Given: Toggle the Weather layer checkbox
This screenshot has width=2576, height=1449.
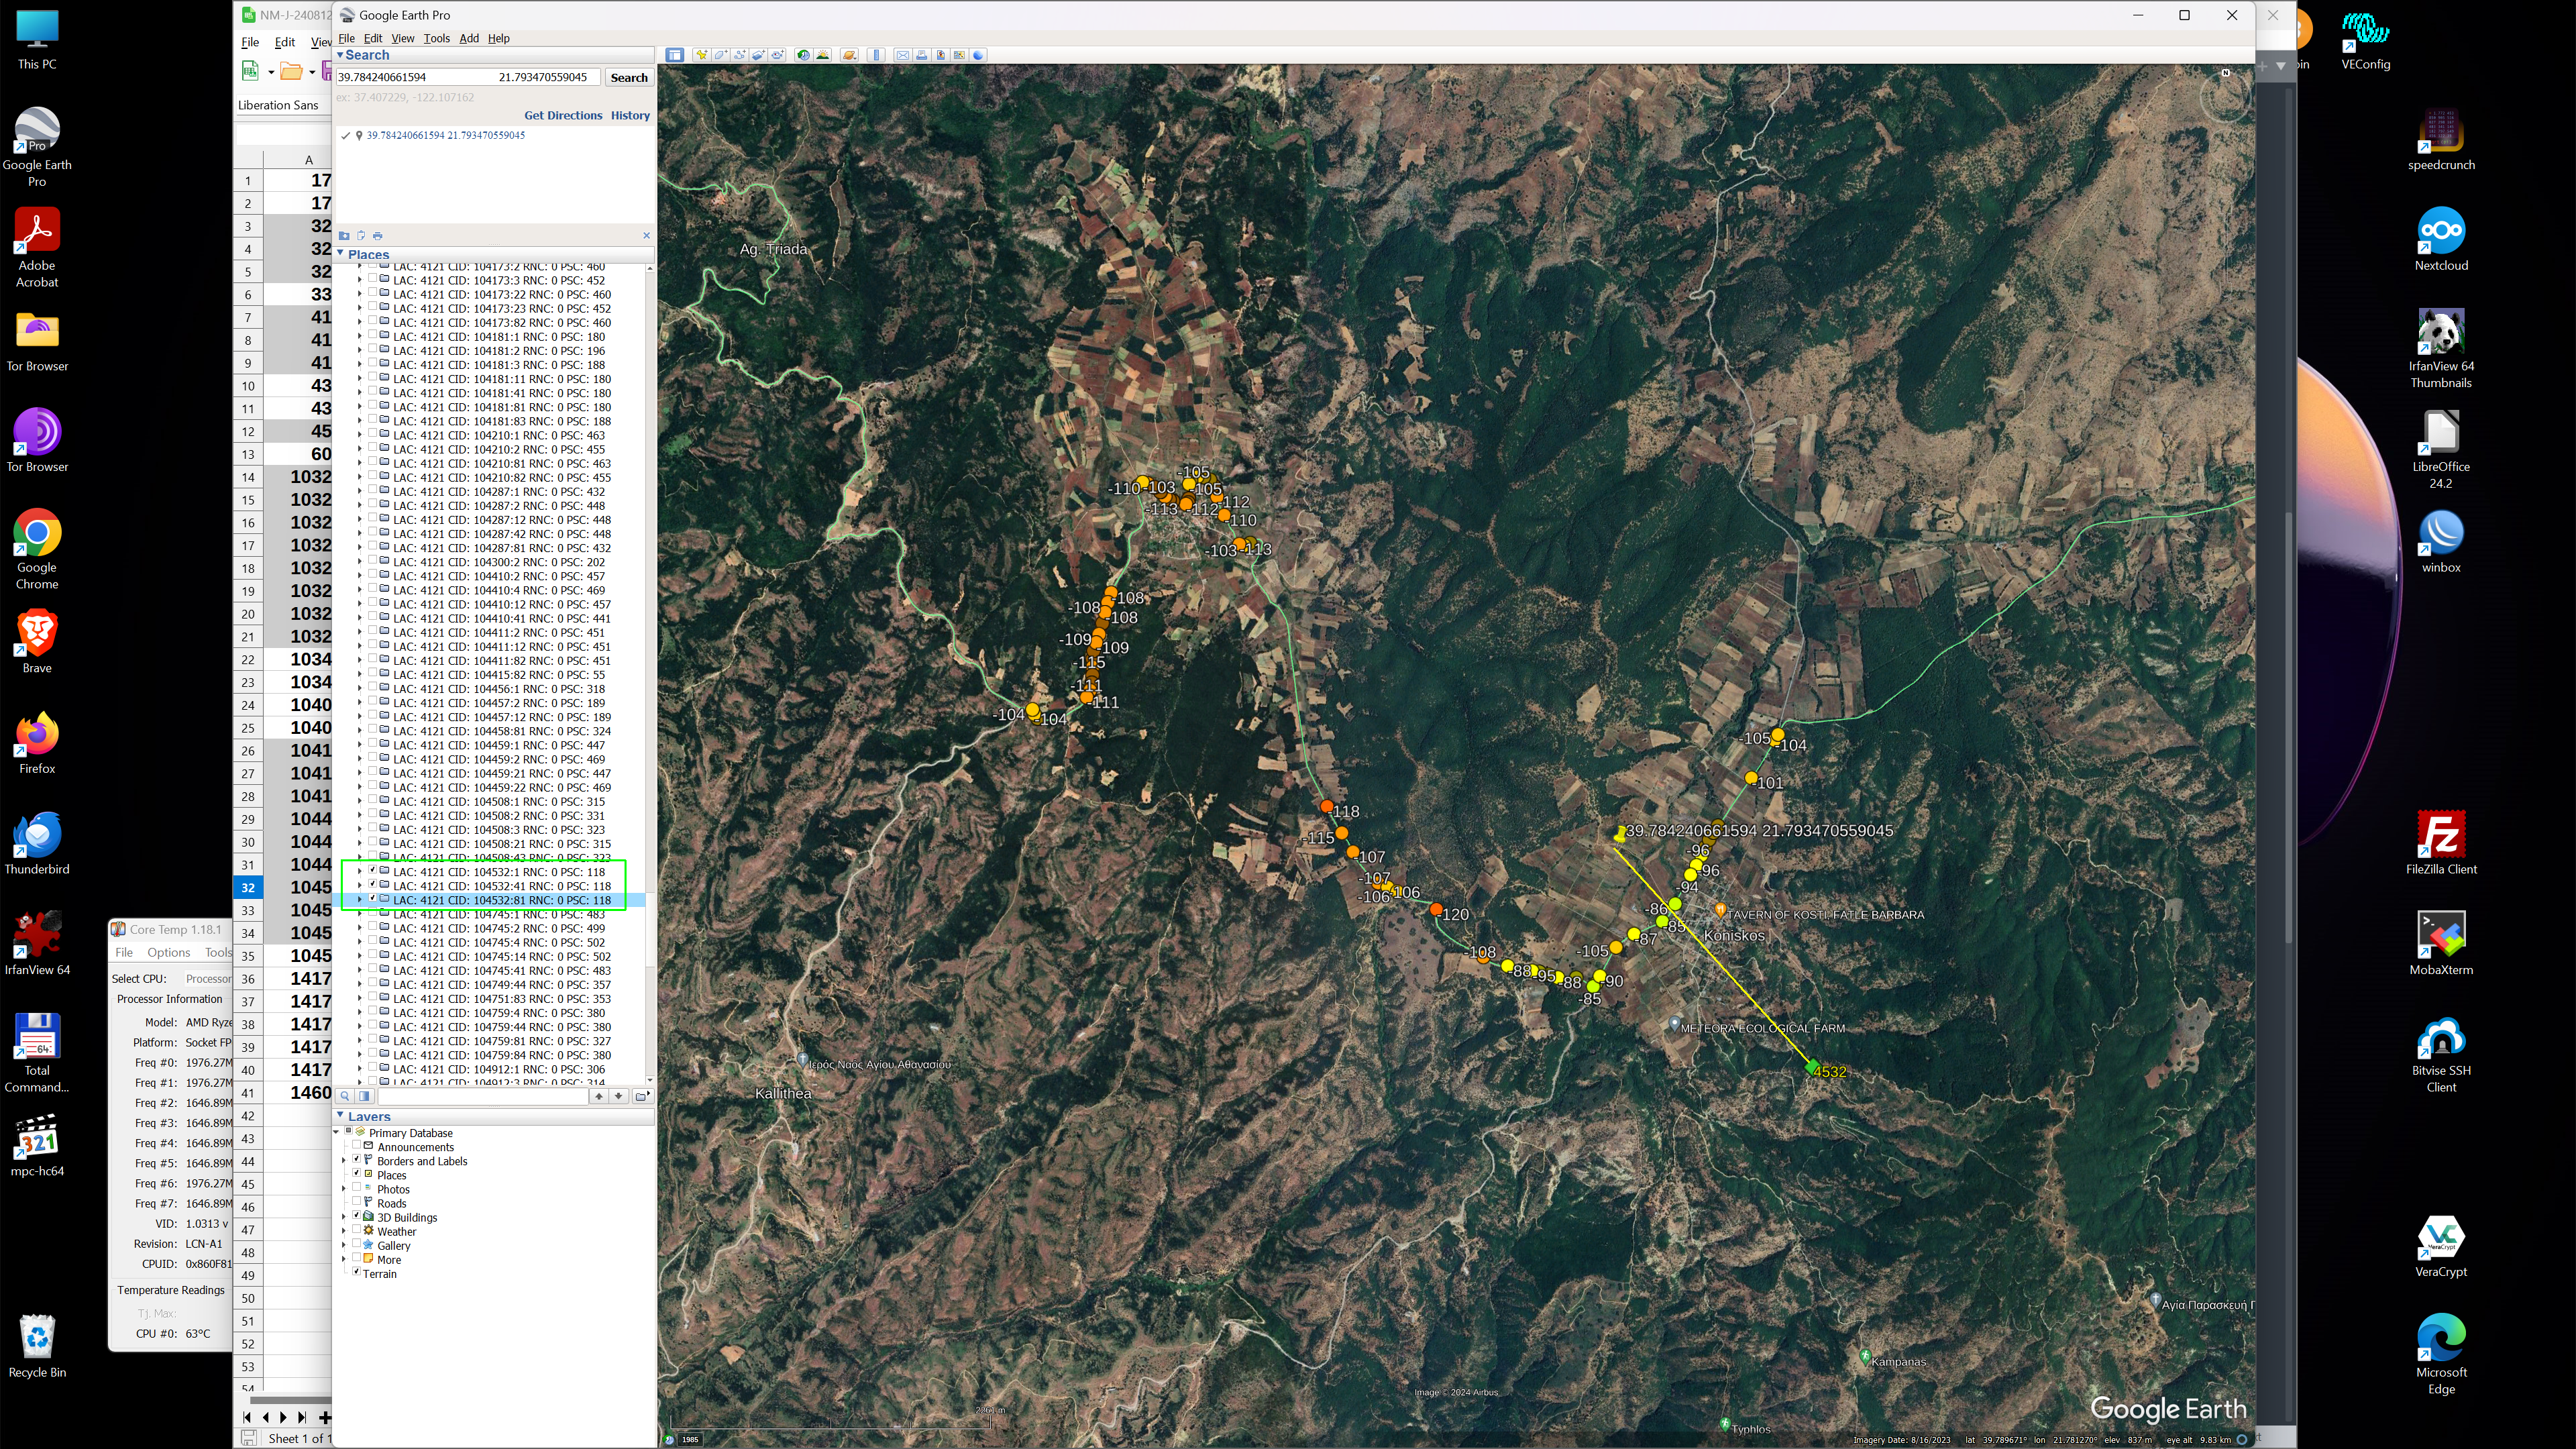Looking at the screenshot, I should pyautogui.click(x=356, y=1230).
